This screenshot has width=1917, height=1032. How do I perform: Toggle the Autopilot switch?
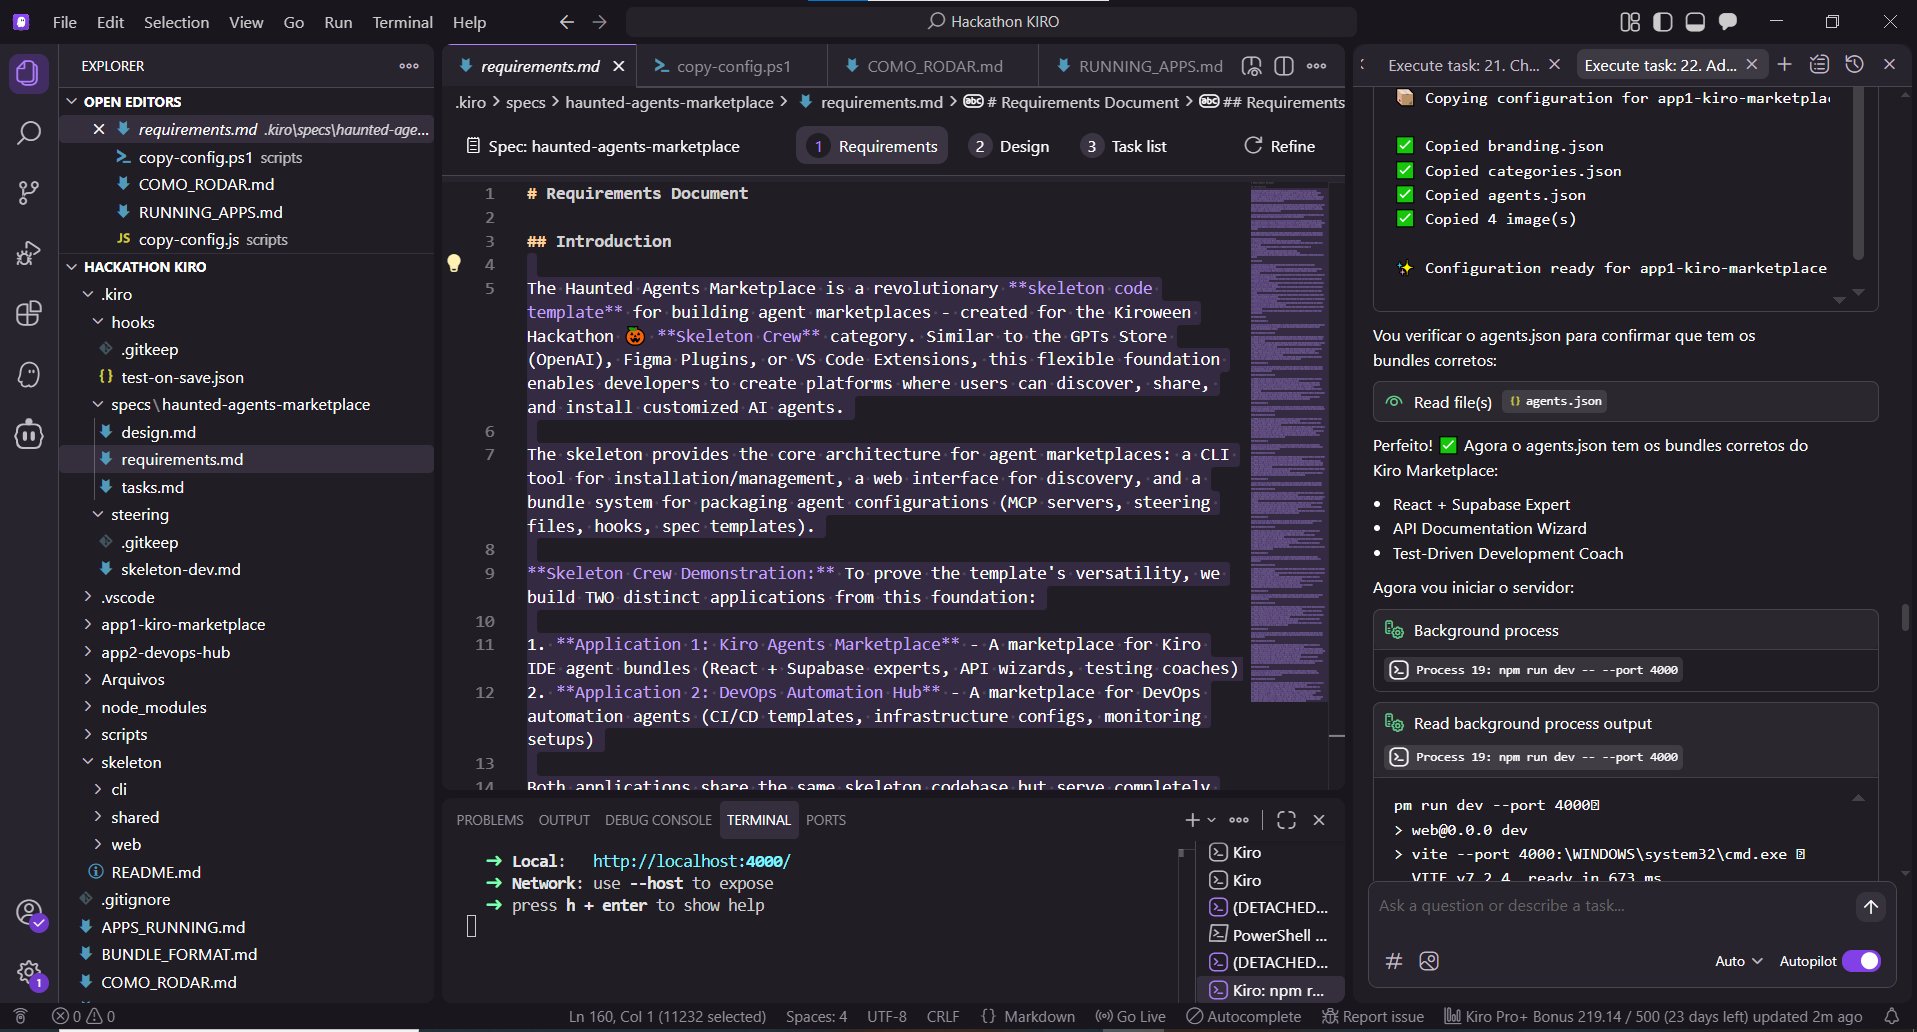[x=1862, y=961]
